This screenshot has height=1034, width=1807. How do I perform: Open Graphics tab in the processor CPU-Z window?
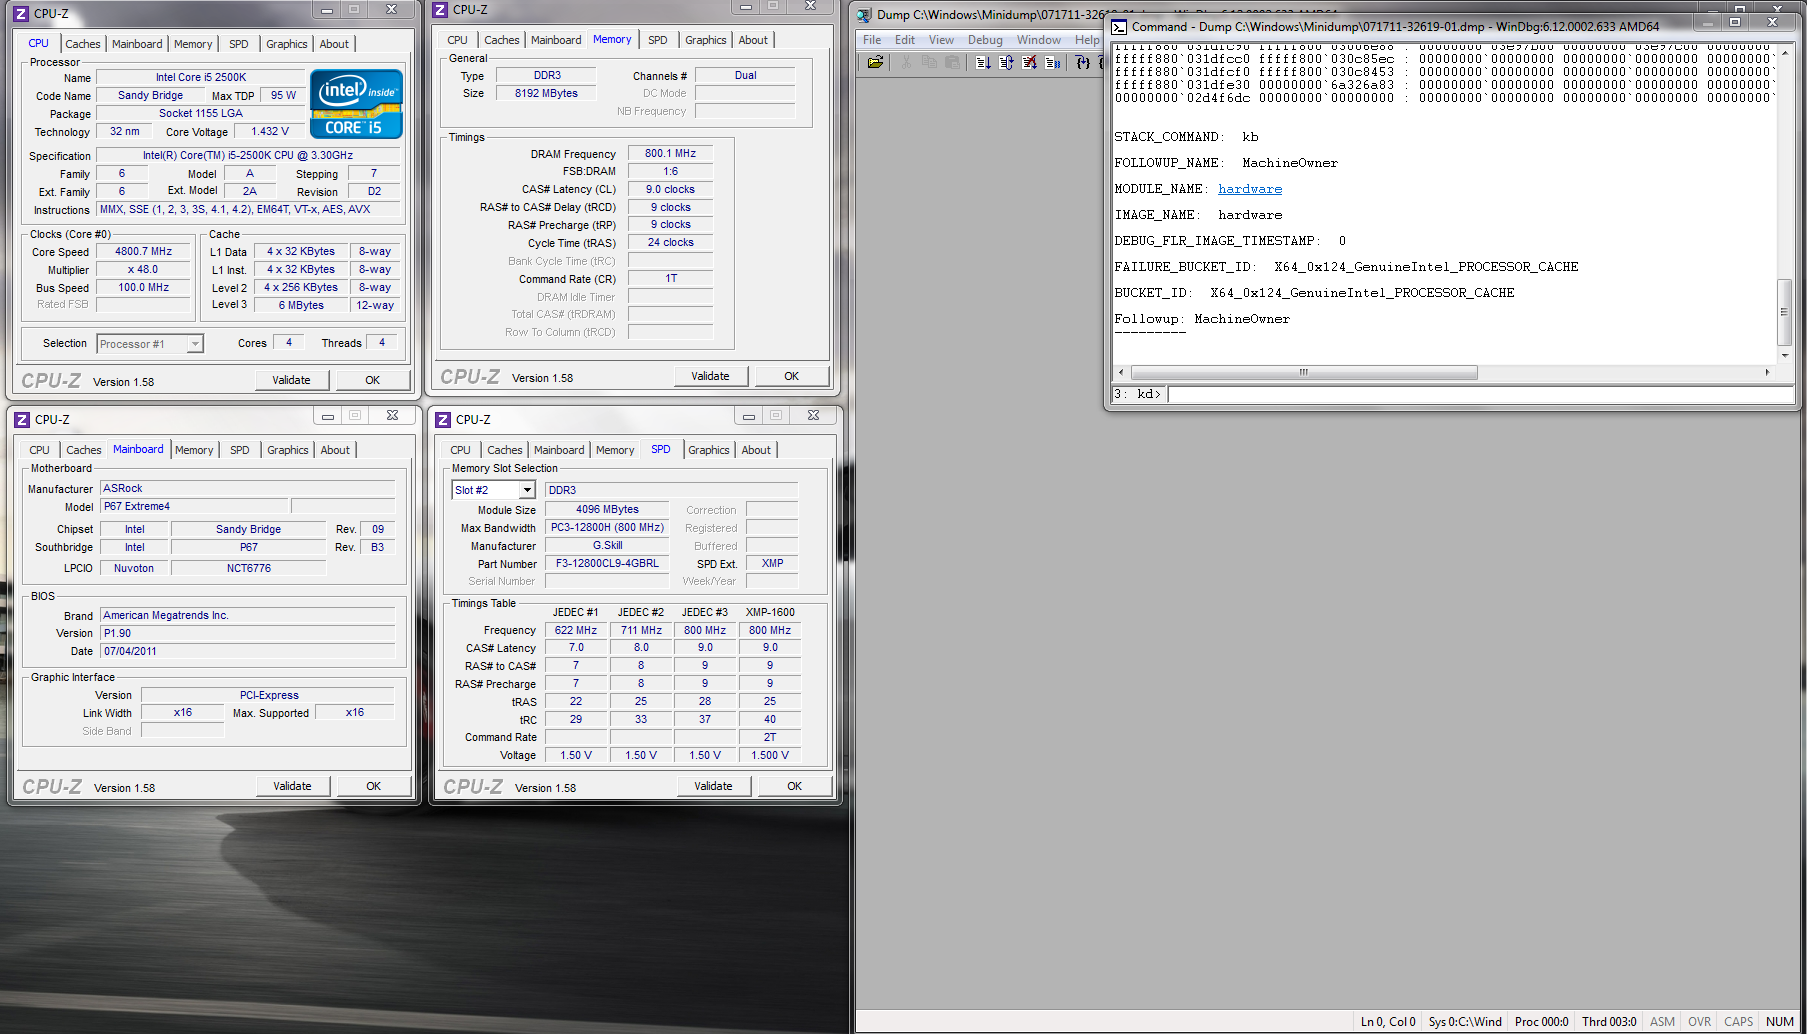pos(287,44)
